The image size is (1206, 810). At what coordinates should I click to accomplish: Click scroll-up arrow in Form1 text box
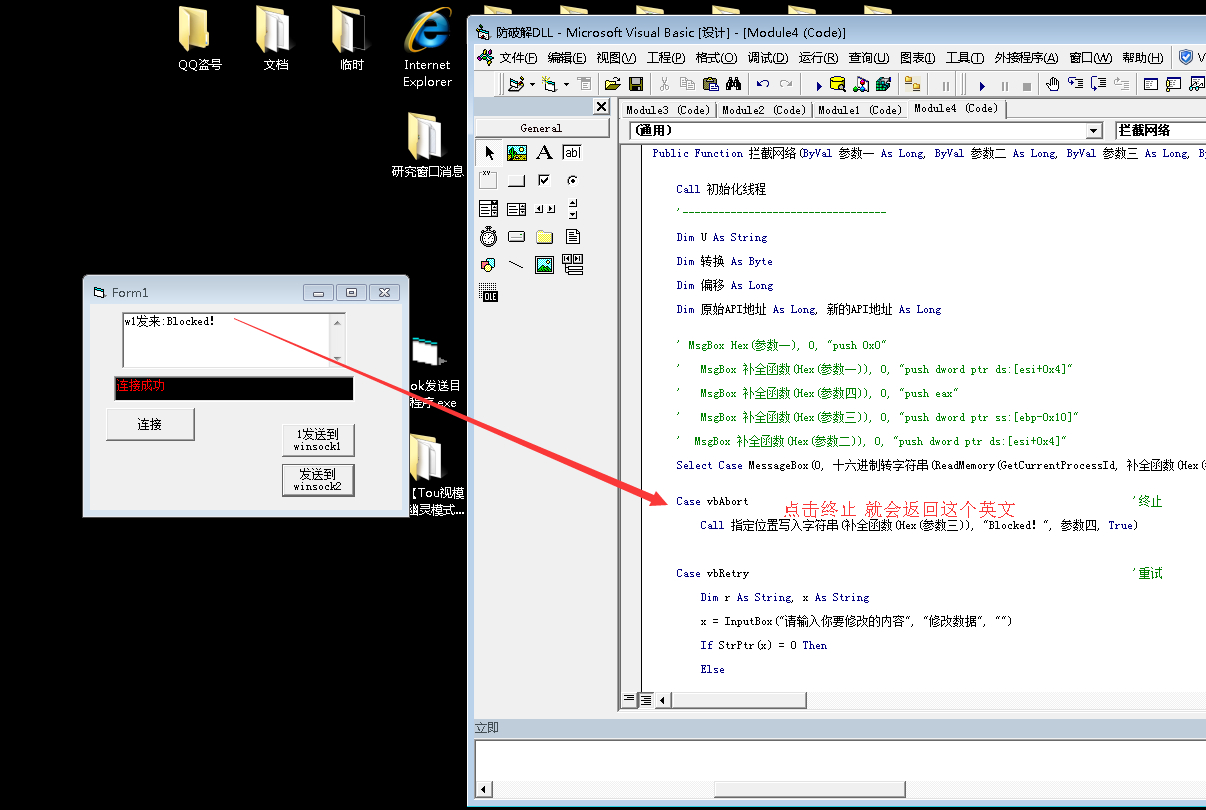tap(338, 321)
